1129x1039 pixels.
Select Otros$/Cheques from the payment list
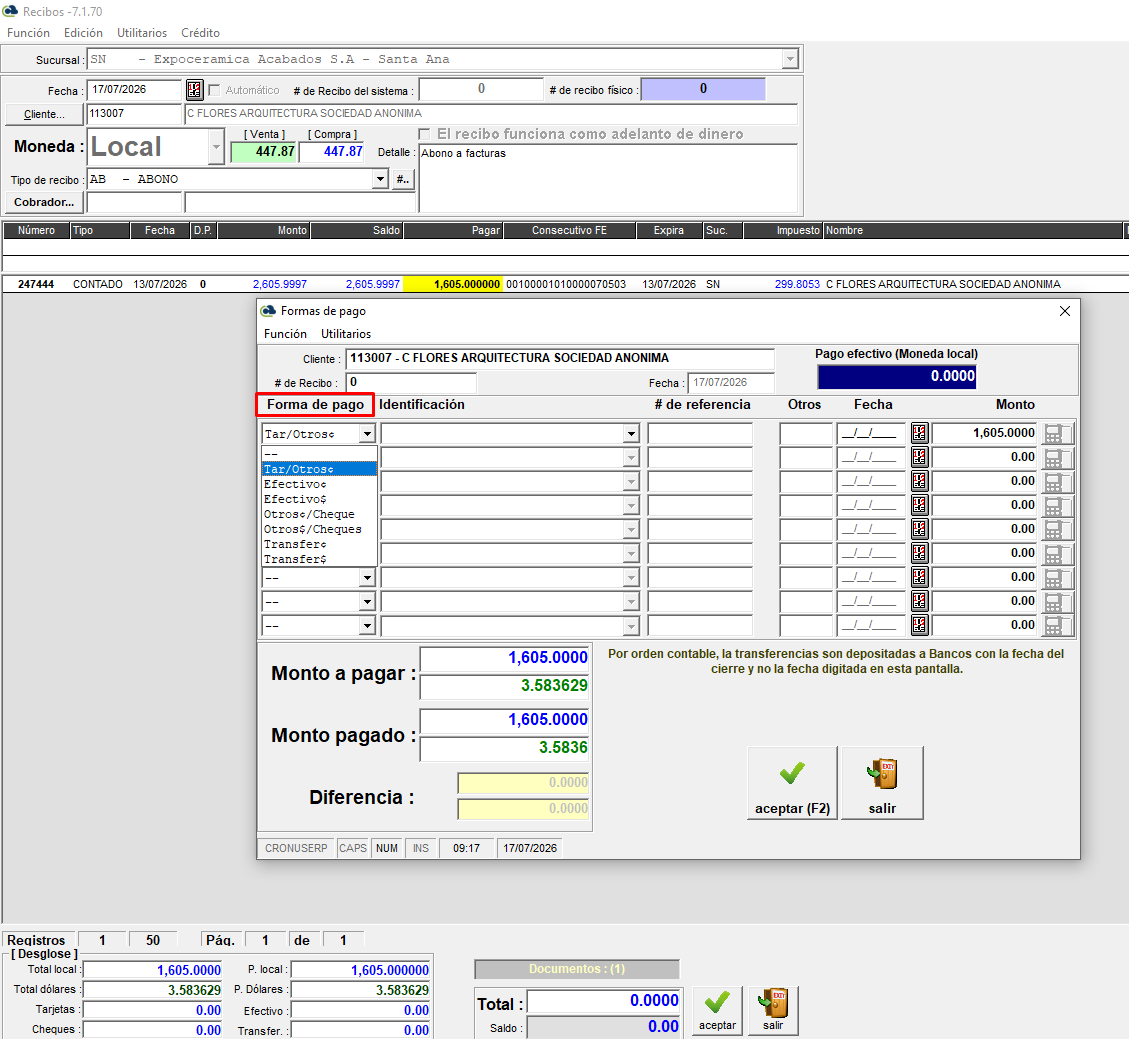[319, 529]
